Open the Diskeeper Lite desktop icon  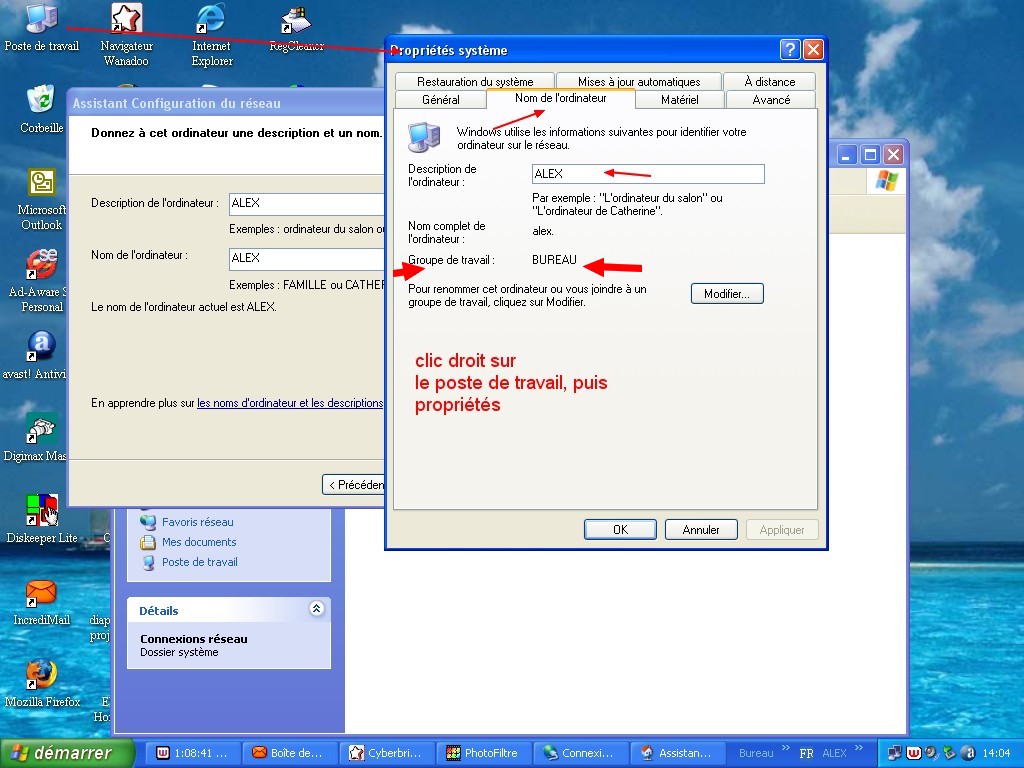pos(41,511)
